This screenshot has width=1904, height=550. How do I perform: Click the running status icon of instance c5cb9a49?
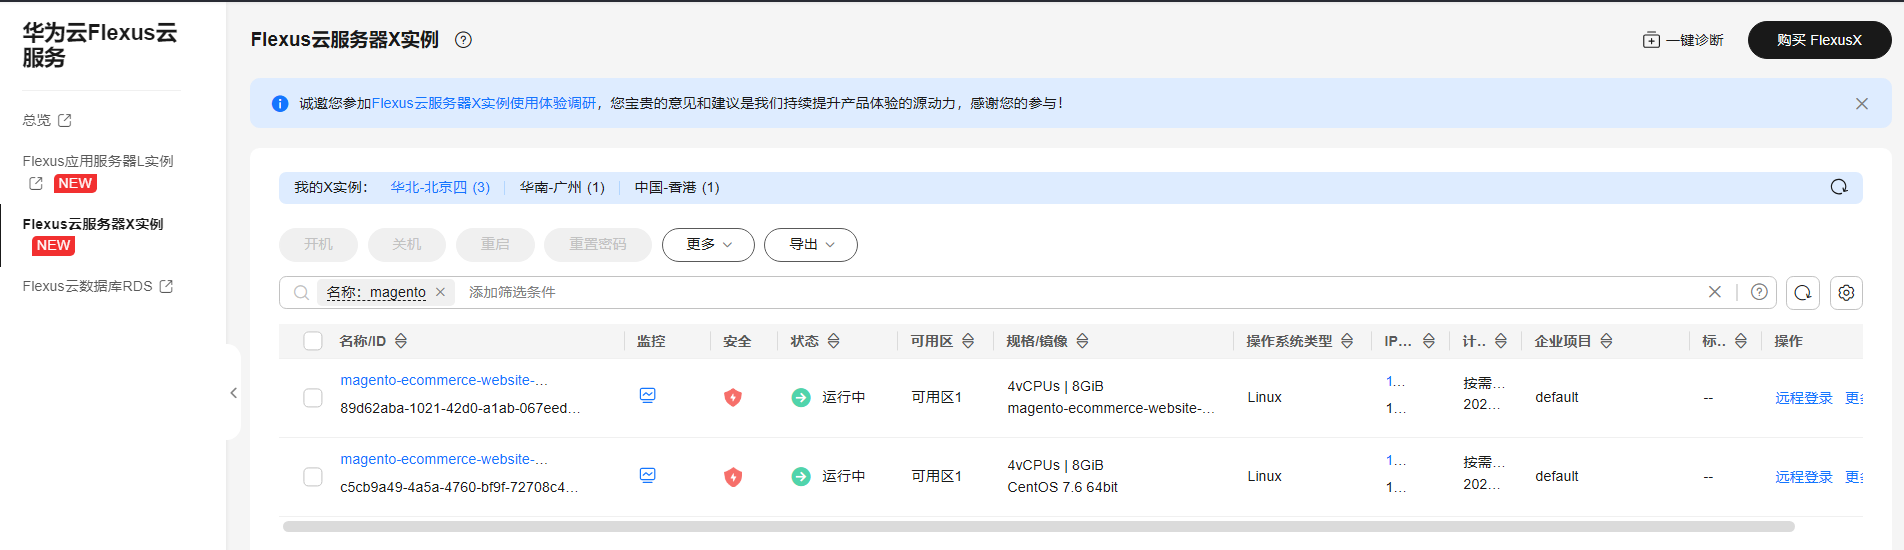tap(801, 477)
